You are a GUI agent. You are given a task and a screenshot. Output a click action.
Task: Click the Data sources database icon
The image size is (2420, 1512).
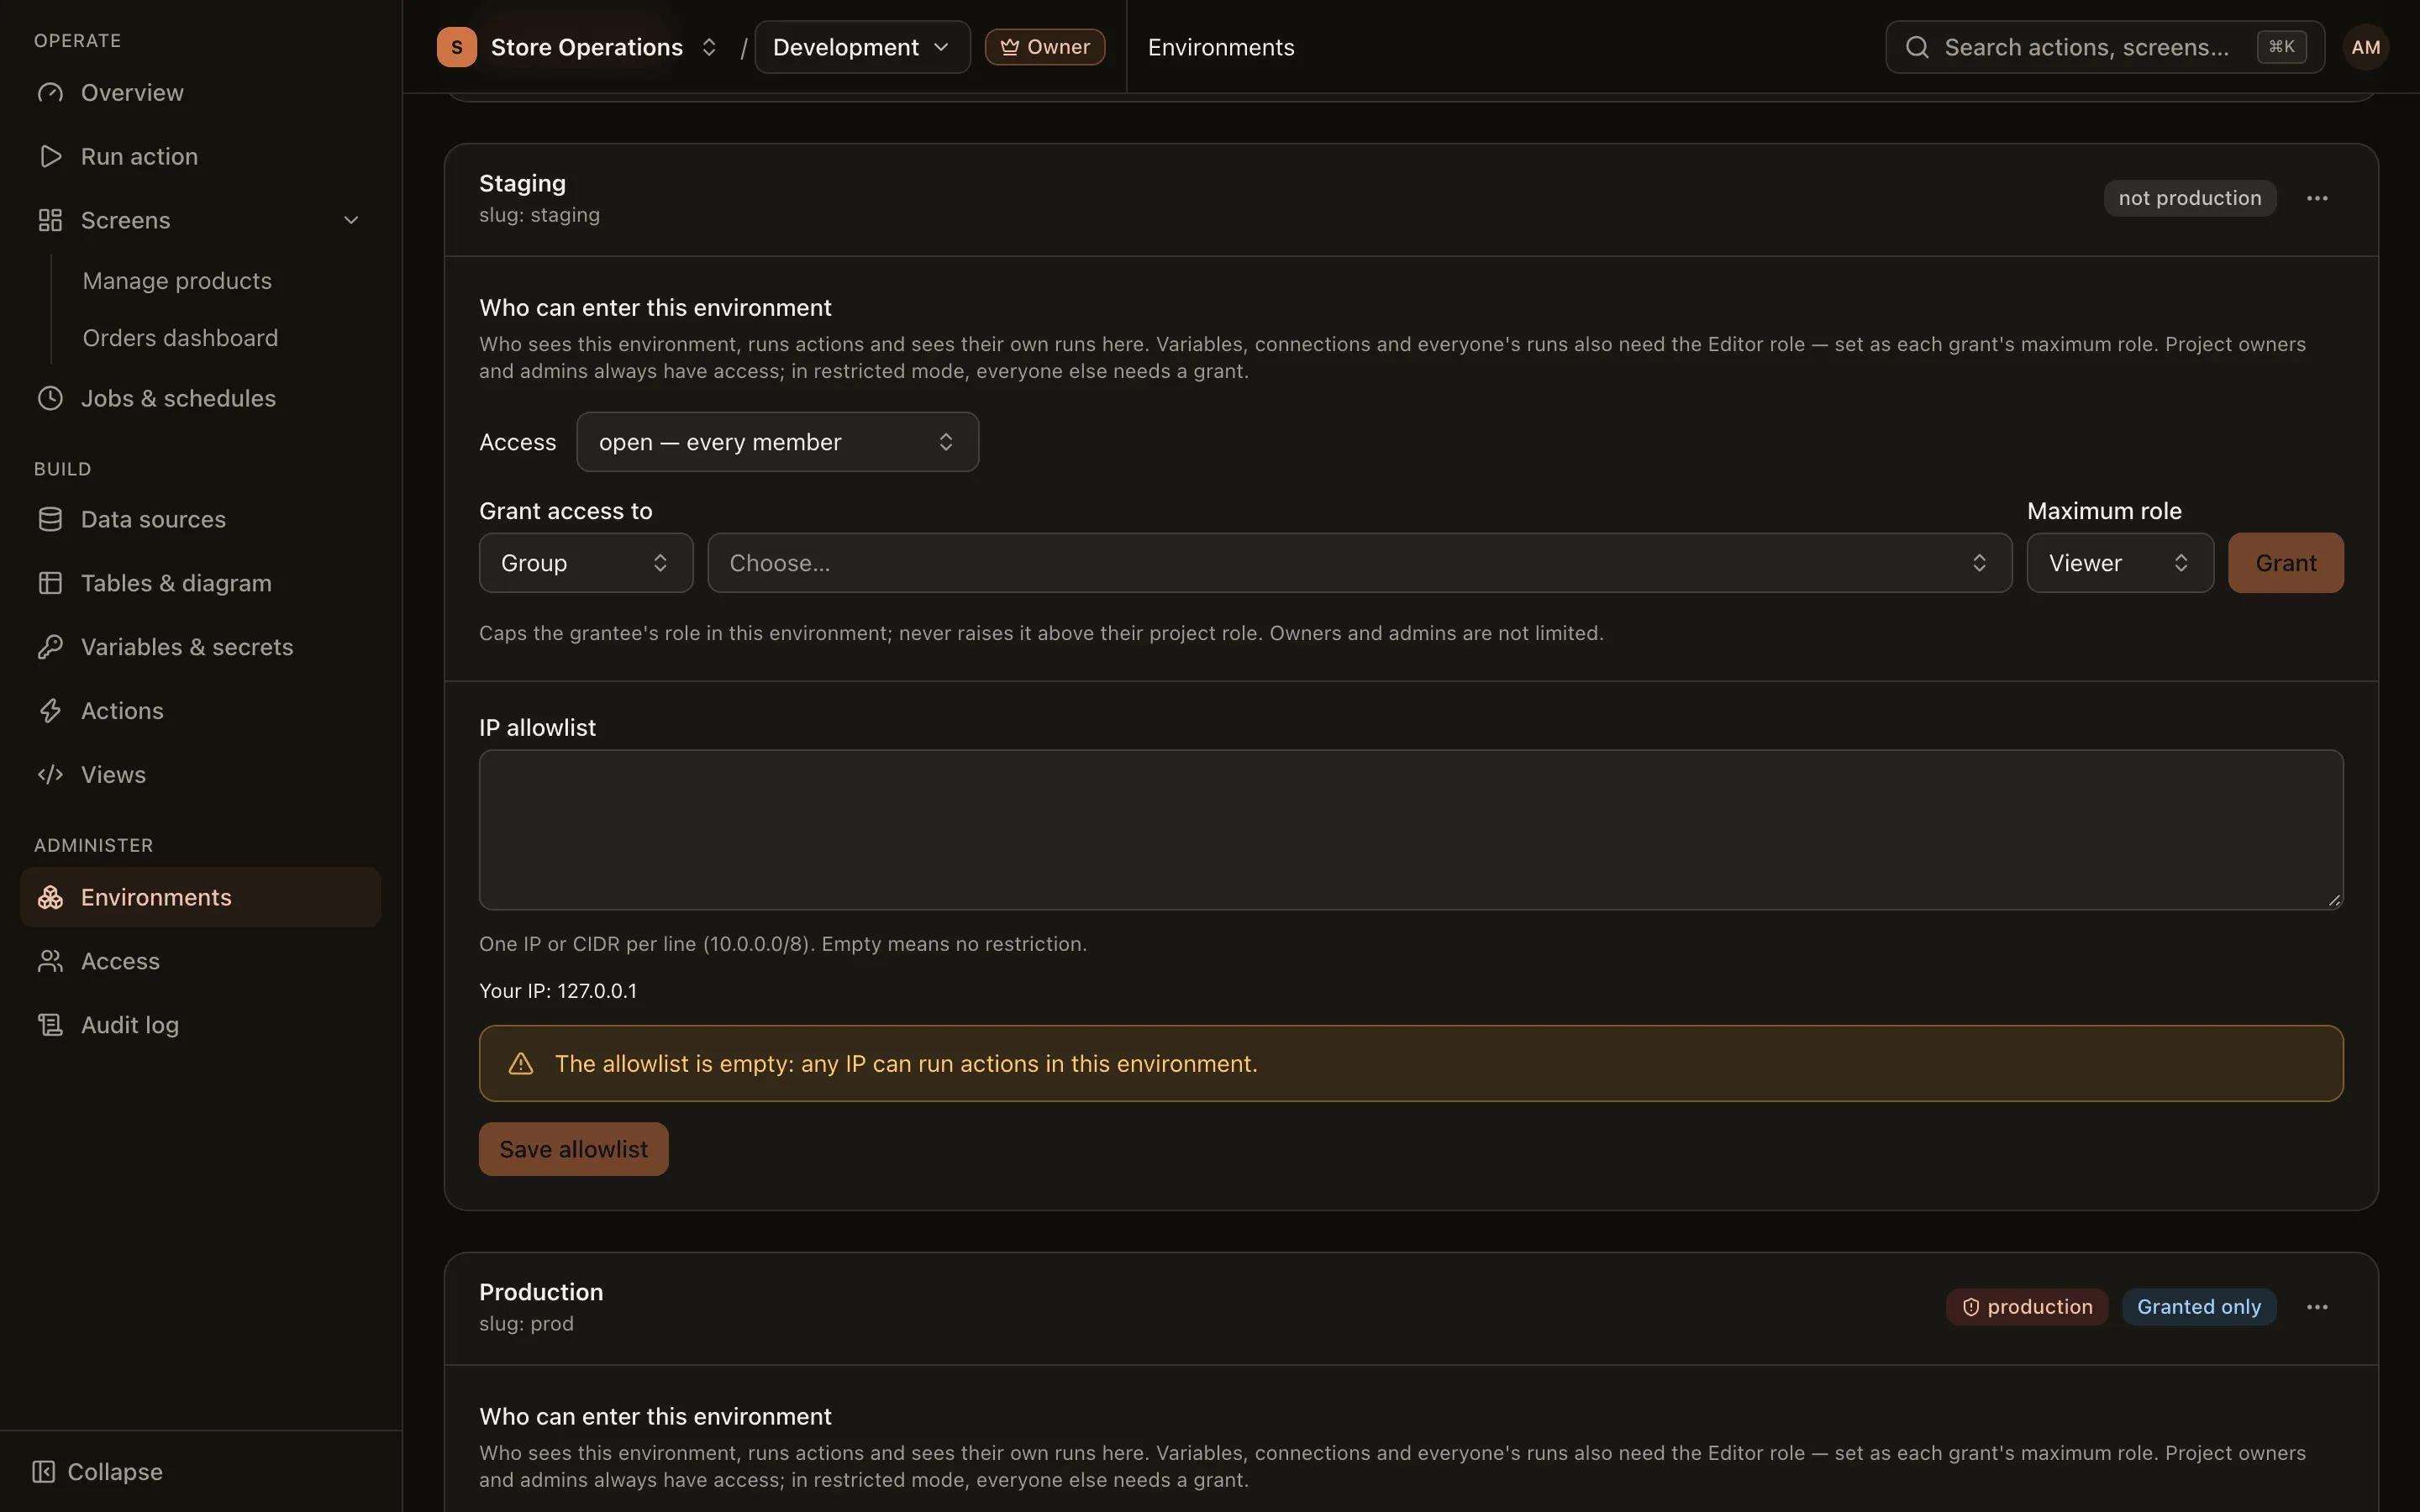pyautogui.click(x=50, y=519)
